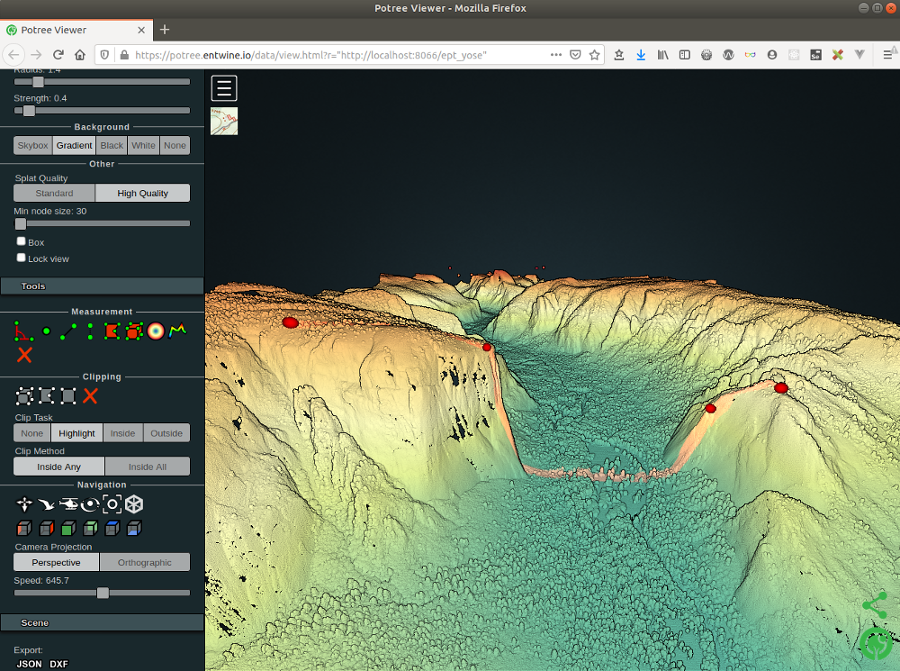Export the scene as DXF
The width and height of the screenshot is (900, 671).
(x=58, y=663)
